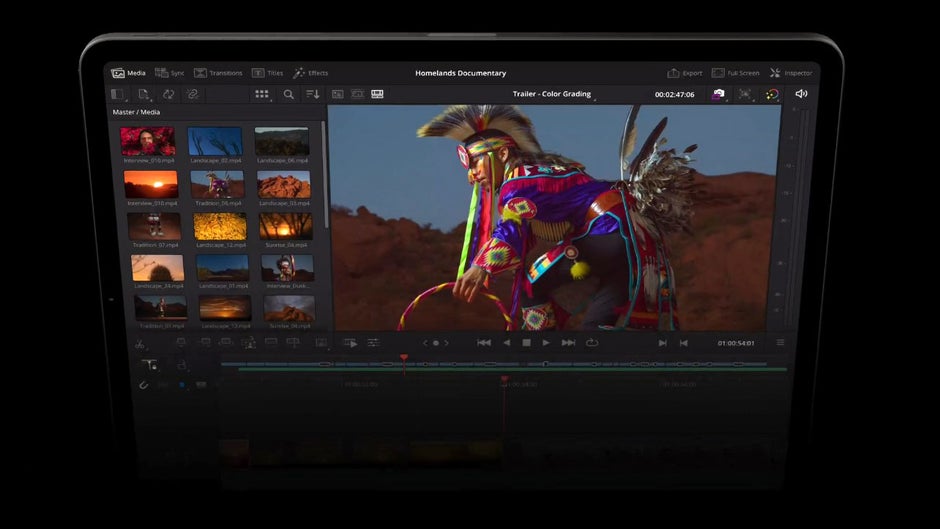Toggle loop playback button
The width and height of the screenshot is (940, 529).
[592, 343]
